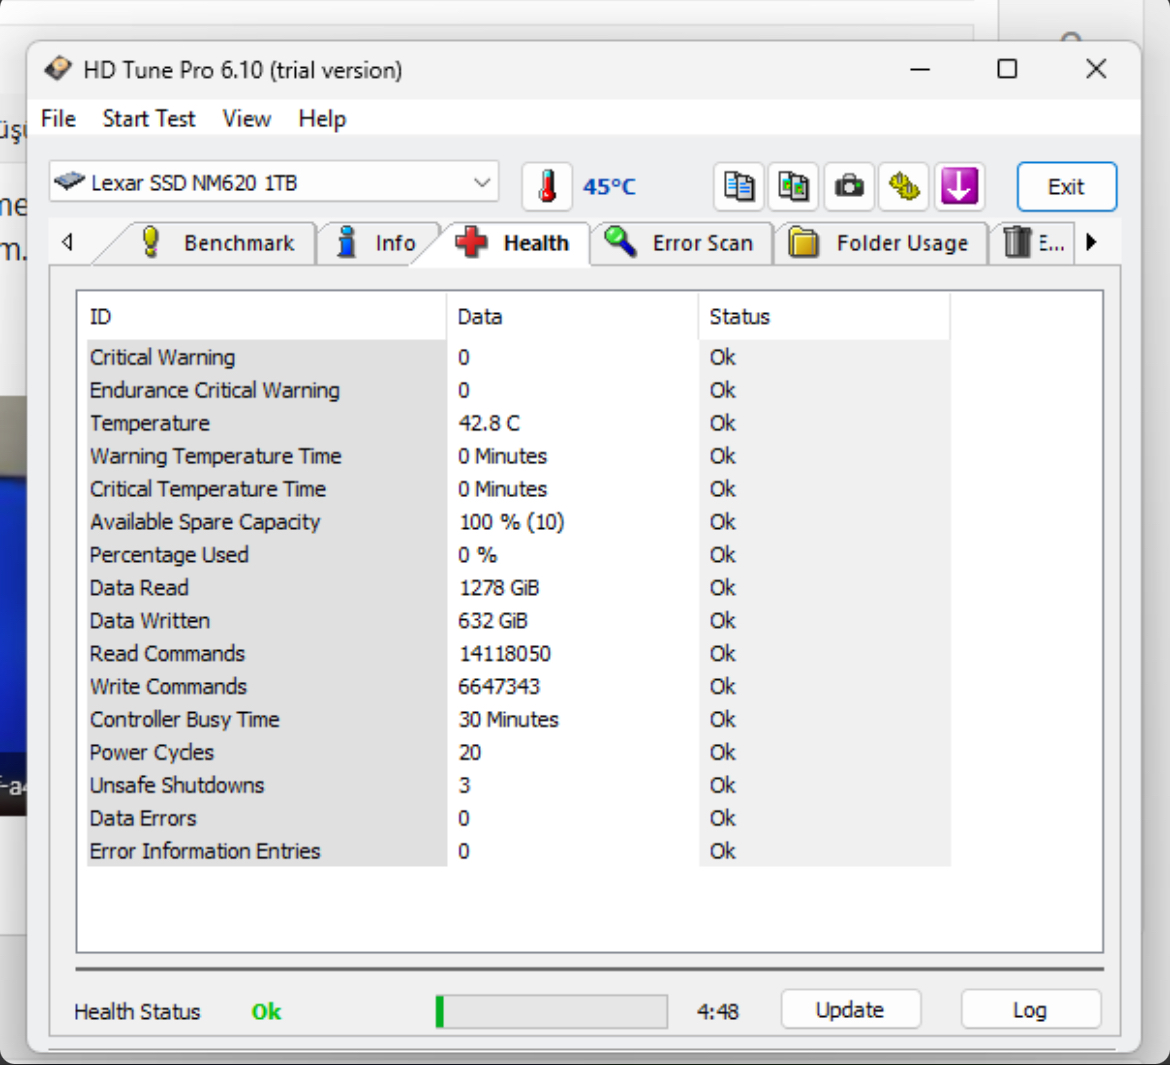Maximize the HD Tune Pro window
Image resolution: width=1170 pixels, height=1065 pixels.
[1007, 69]
